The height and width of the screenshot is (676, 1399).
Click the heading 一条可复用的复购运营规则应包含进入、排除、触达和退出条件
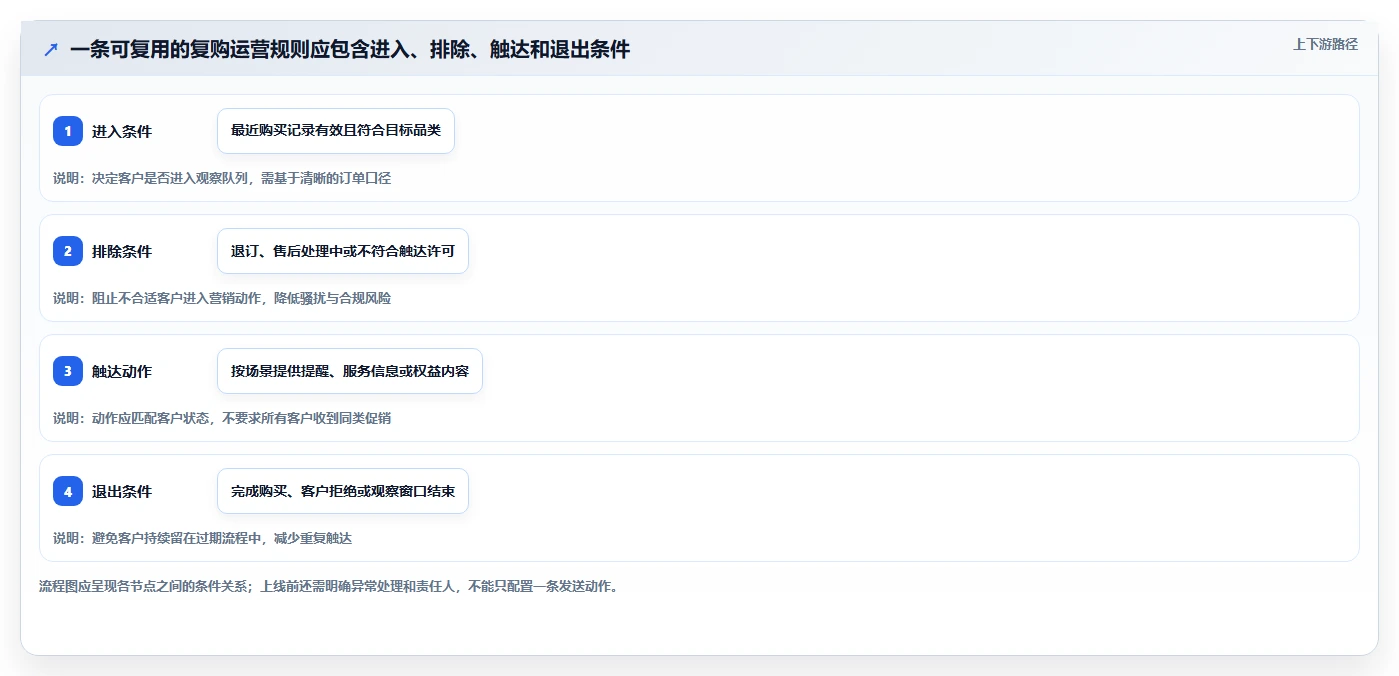pos(350,49)
